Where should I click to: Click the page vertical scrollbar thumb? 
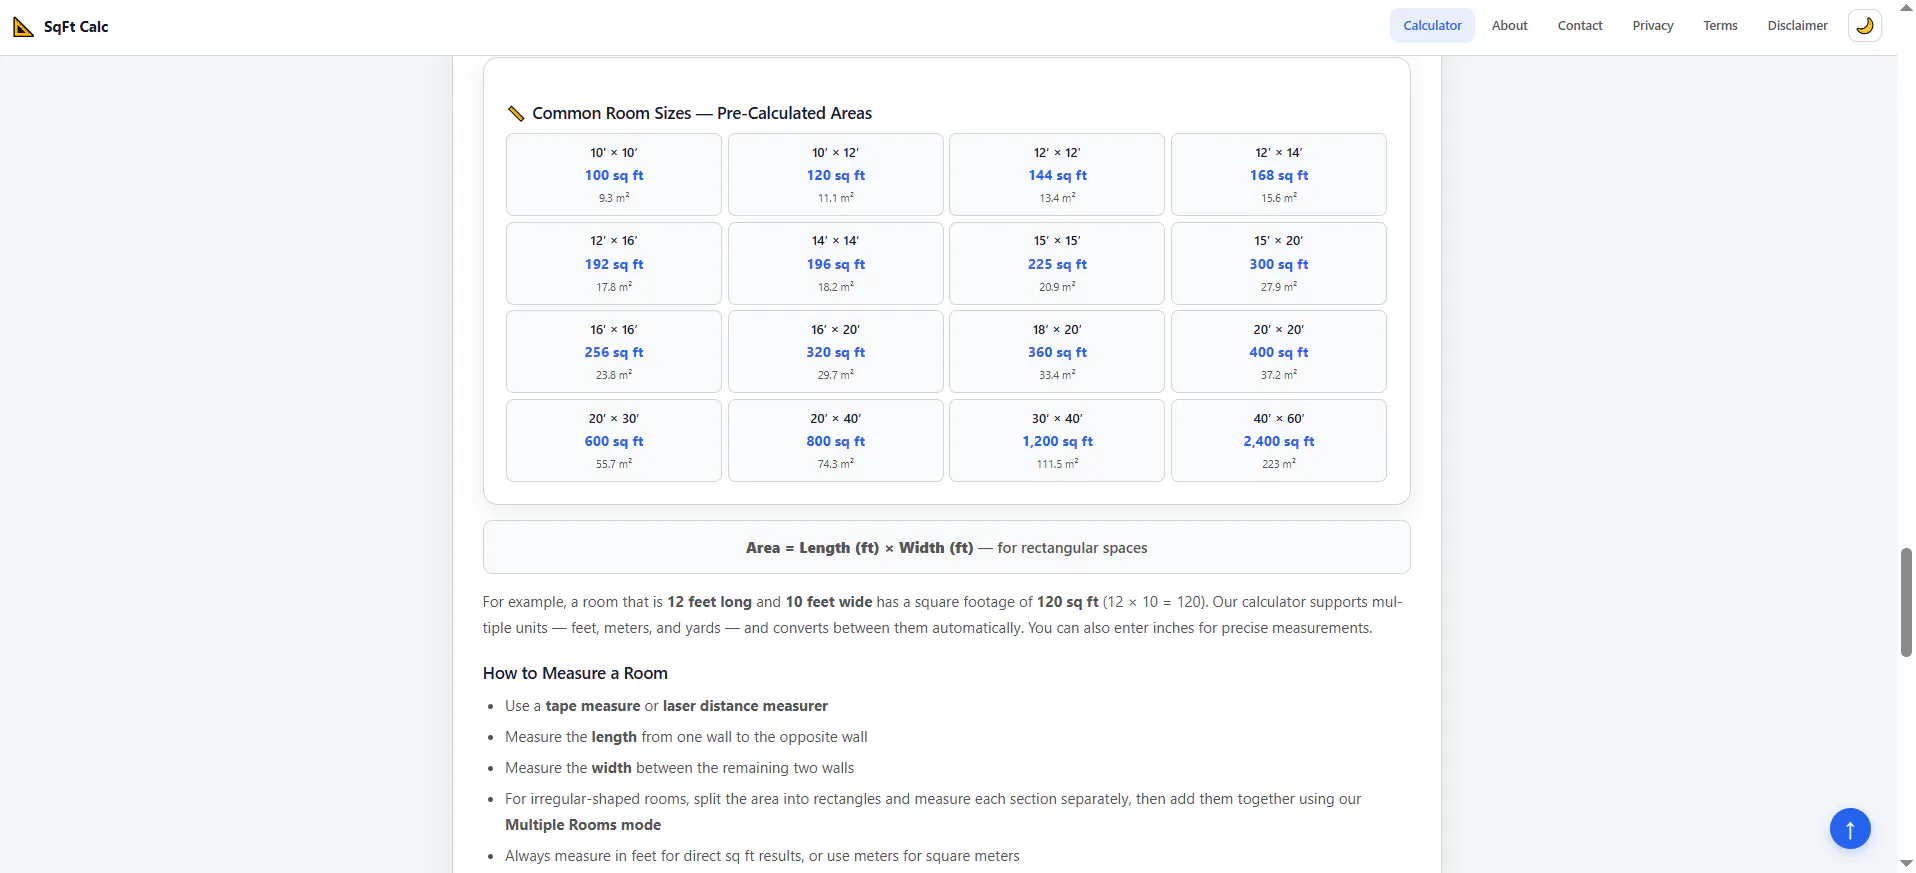click(1906, 602)
